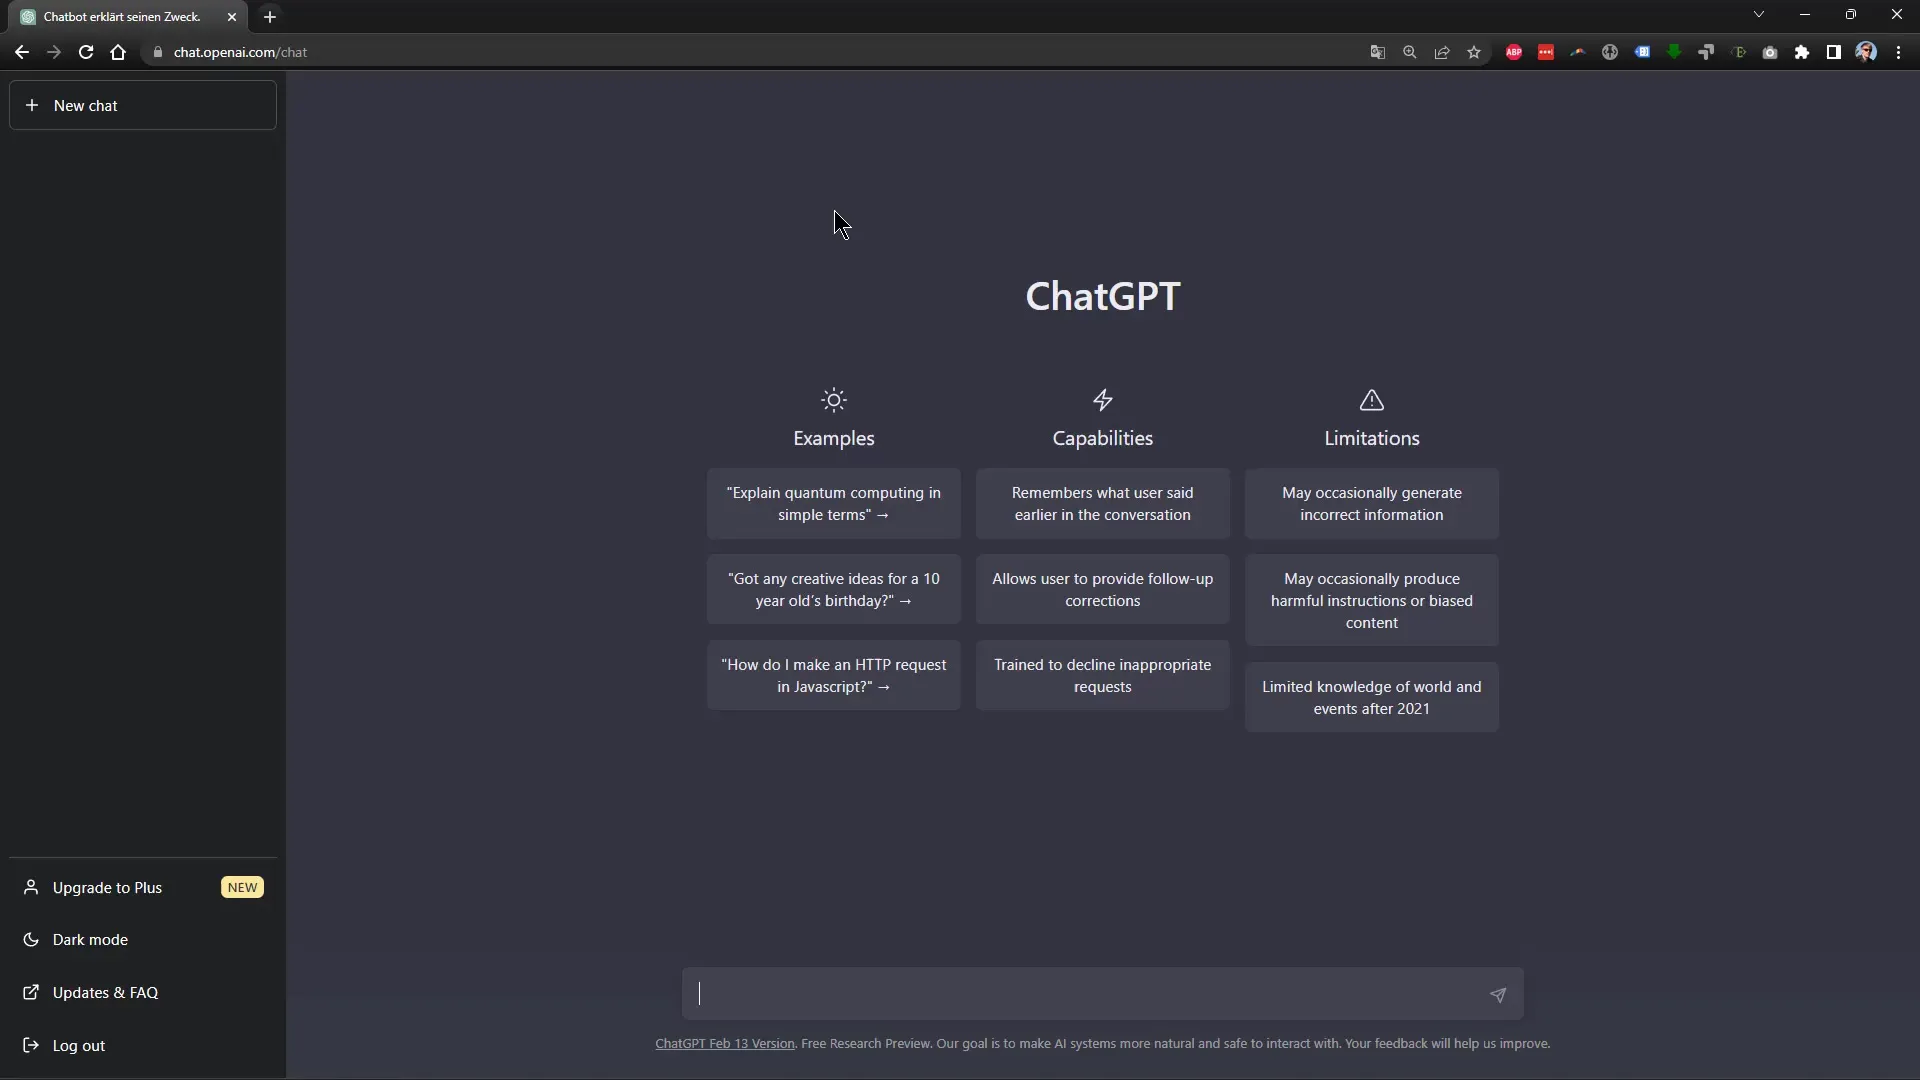Click 'How do I make an HTTP request in Javascript?' example

(x=833, y=675)
